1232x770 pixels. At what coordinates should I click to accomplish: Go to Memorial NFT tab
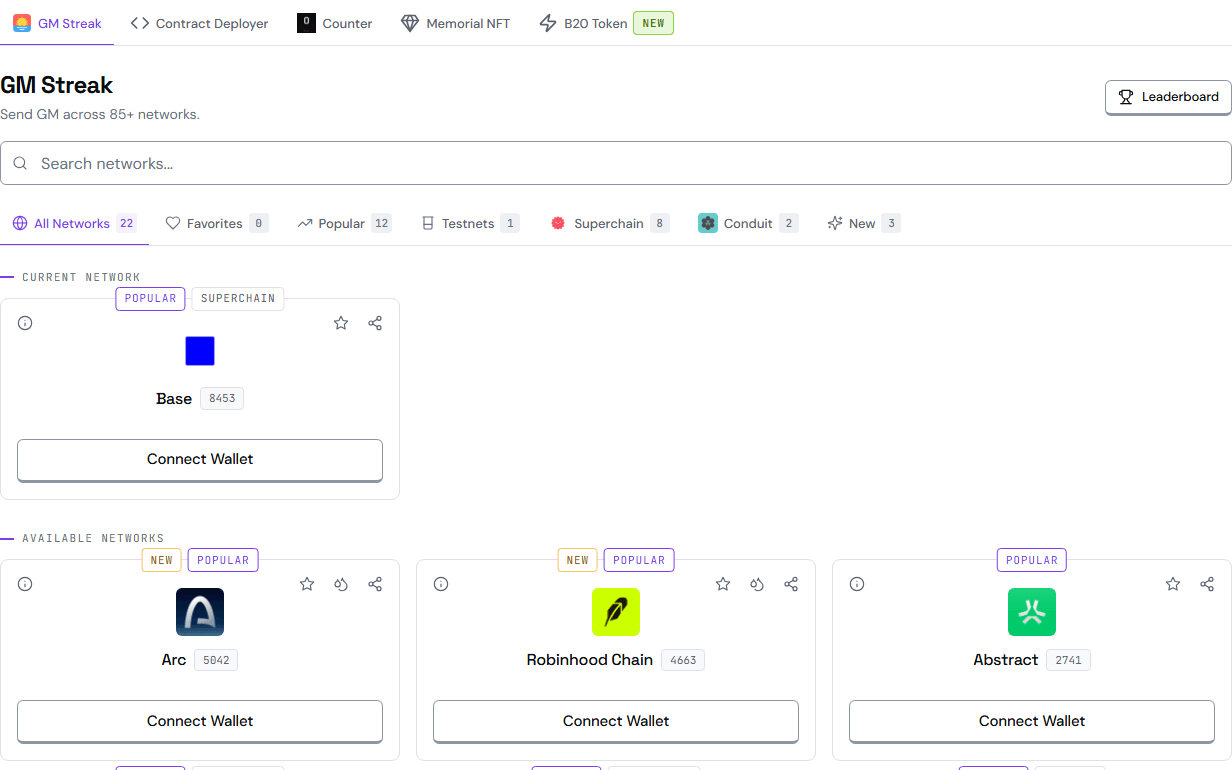455,23
